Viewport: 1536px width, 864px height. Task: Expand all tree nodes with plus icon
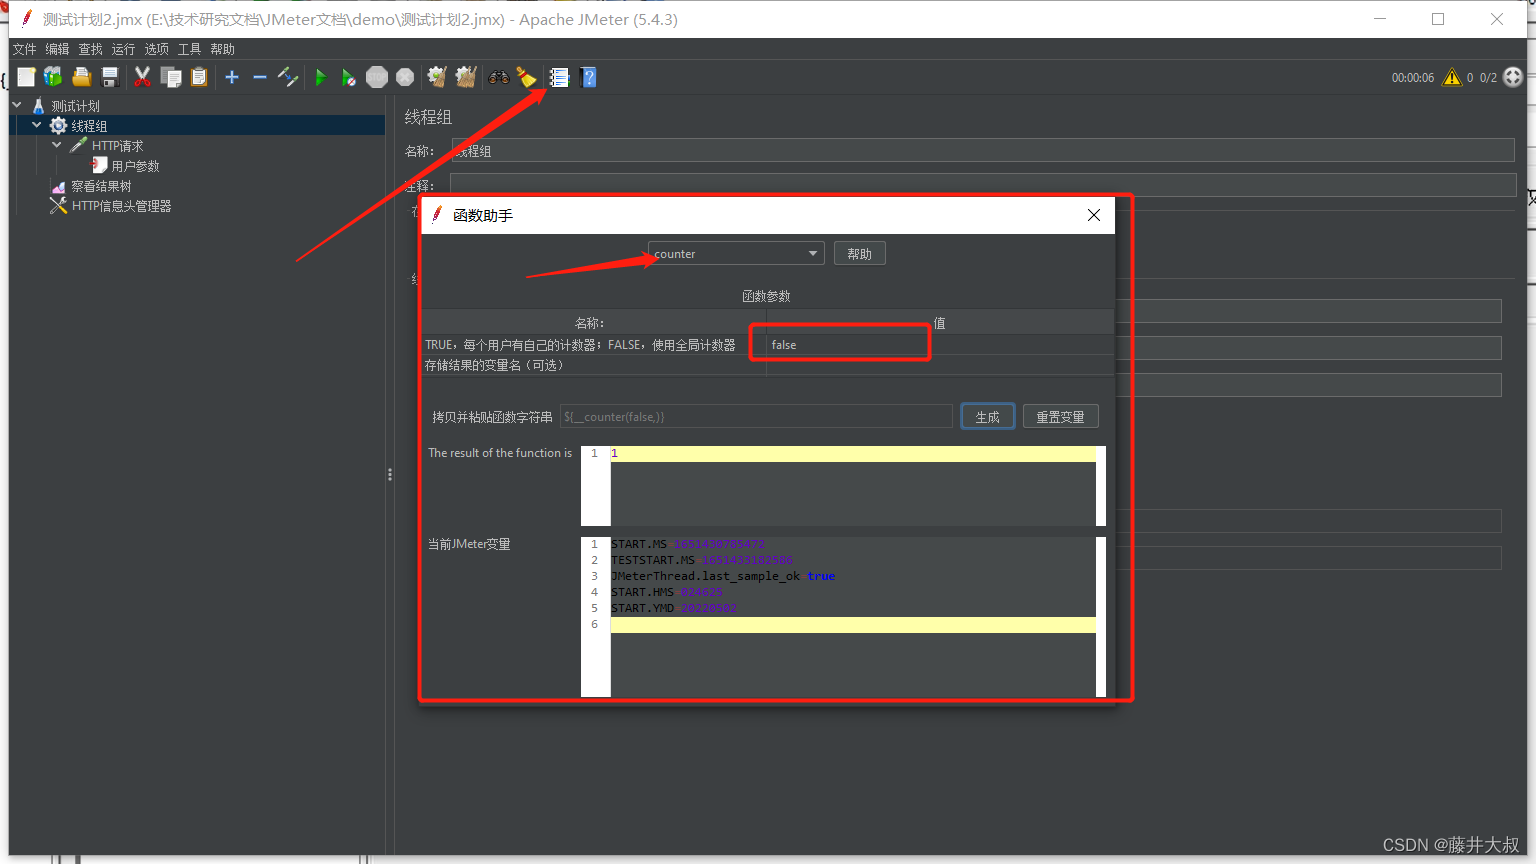232,77
